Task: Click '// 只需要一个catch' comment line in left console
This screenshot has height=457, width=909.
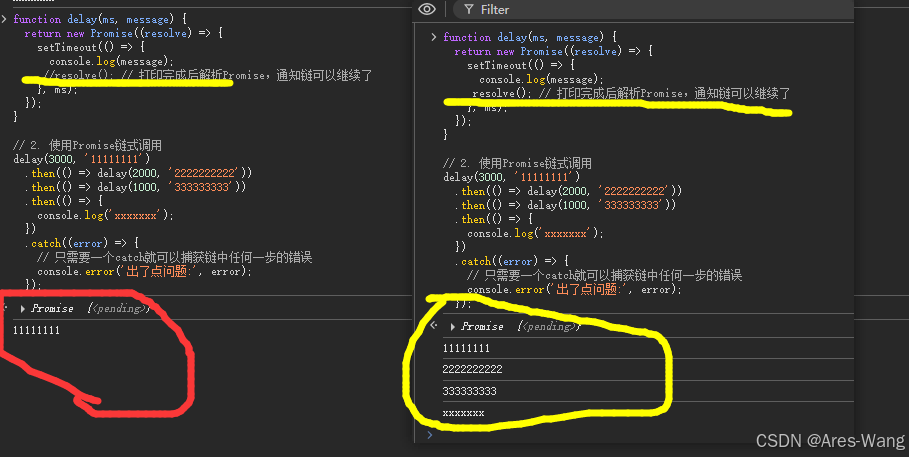Action: pyautogui.click(x=174, y=257)
